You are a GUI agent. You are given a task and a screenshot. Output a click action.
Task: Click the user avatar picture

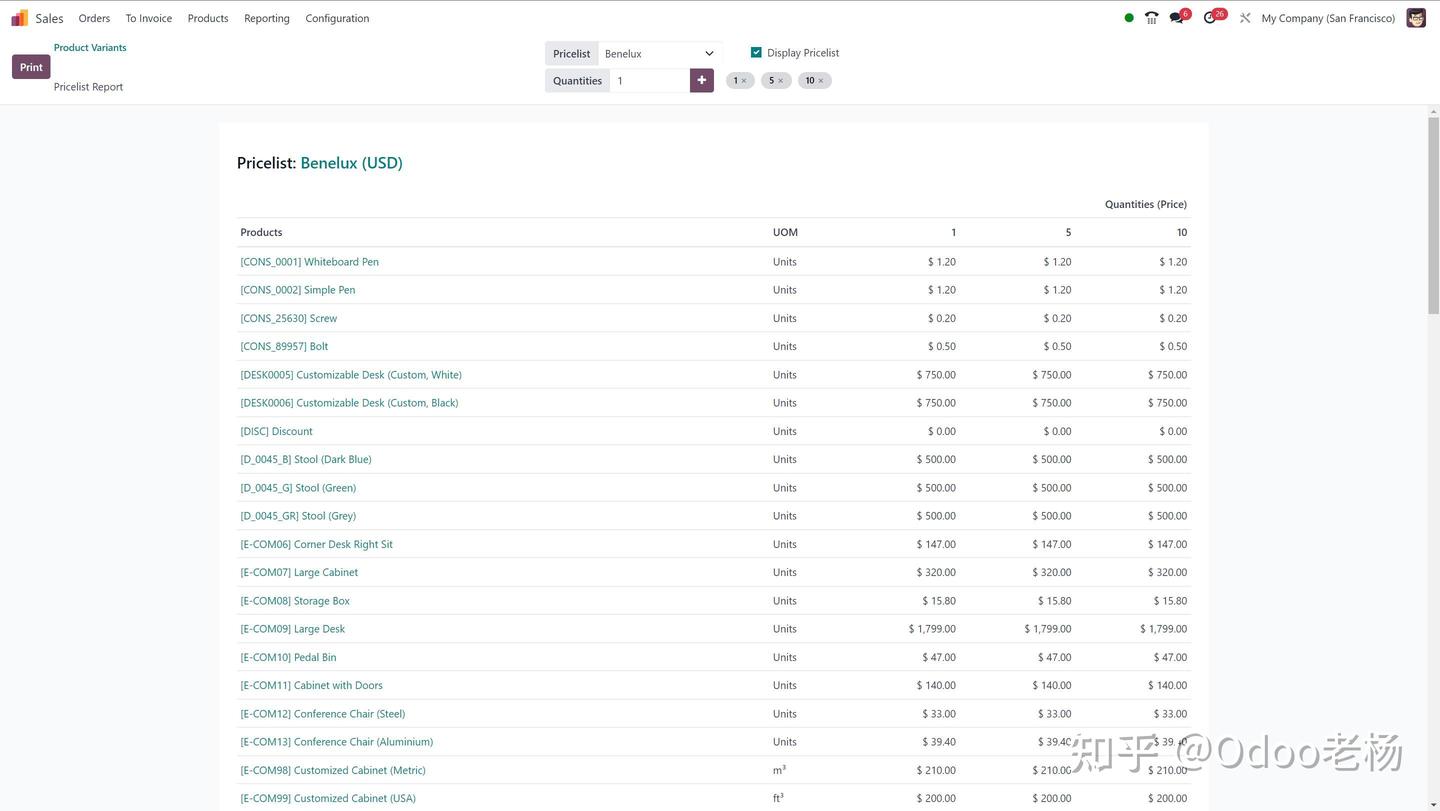tap(1416, 18)
